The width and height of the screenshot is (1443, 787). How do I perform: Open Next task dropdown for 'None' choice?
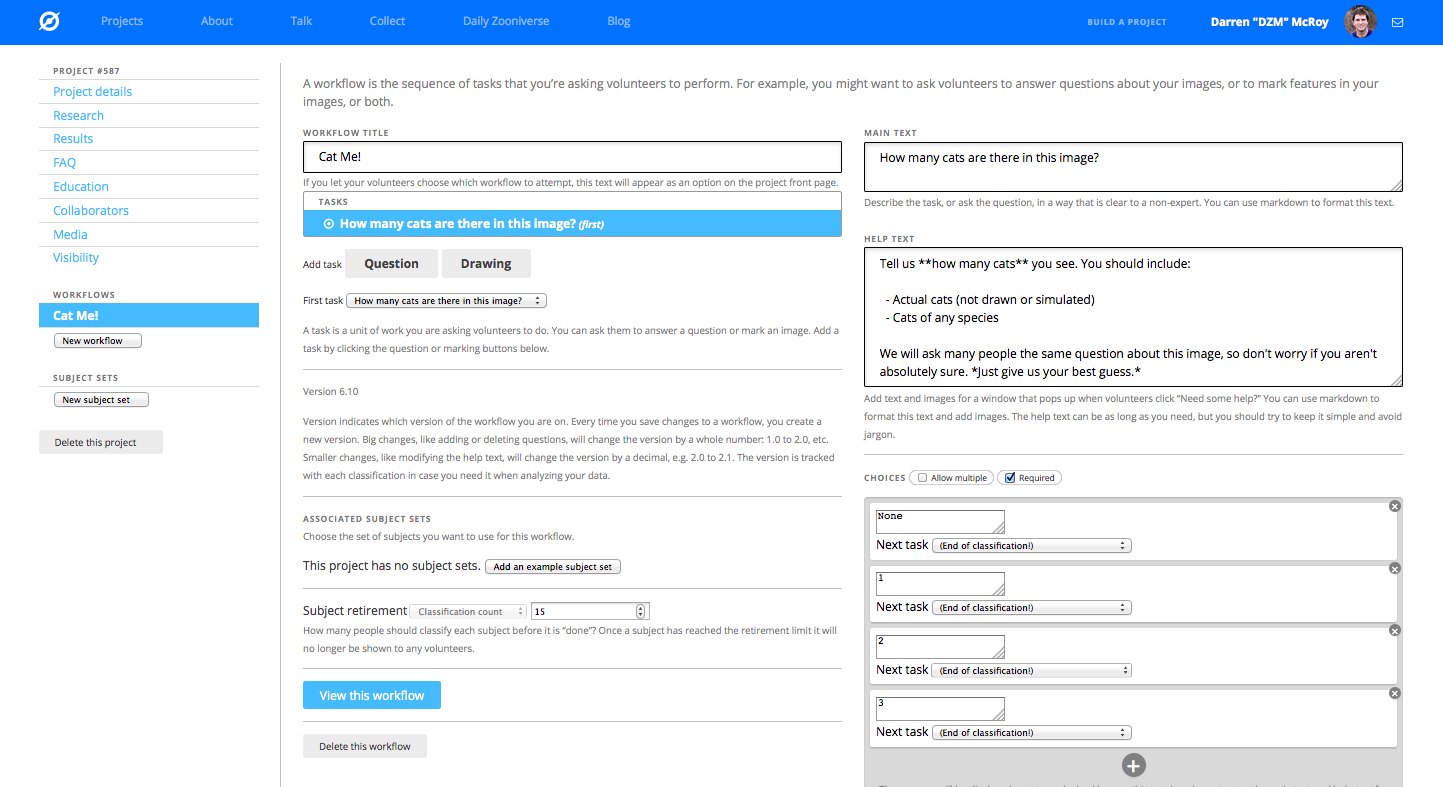click(1031, 546)
